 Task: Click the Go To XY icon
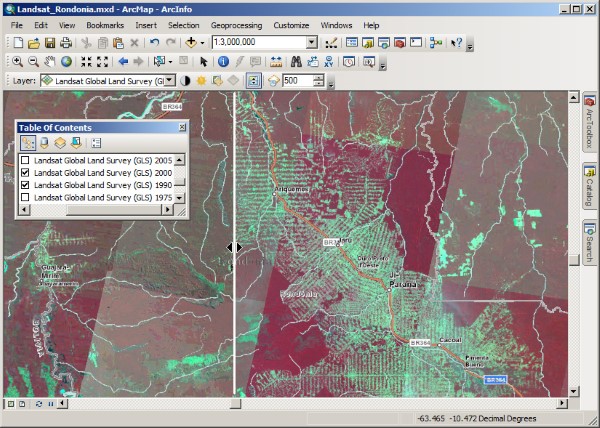[x=328, y=62]
